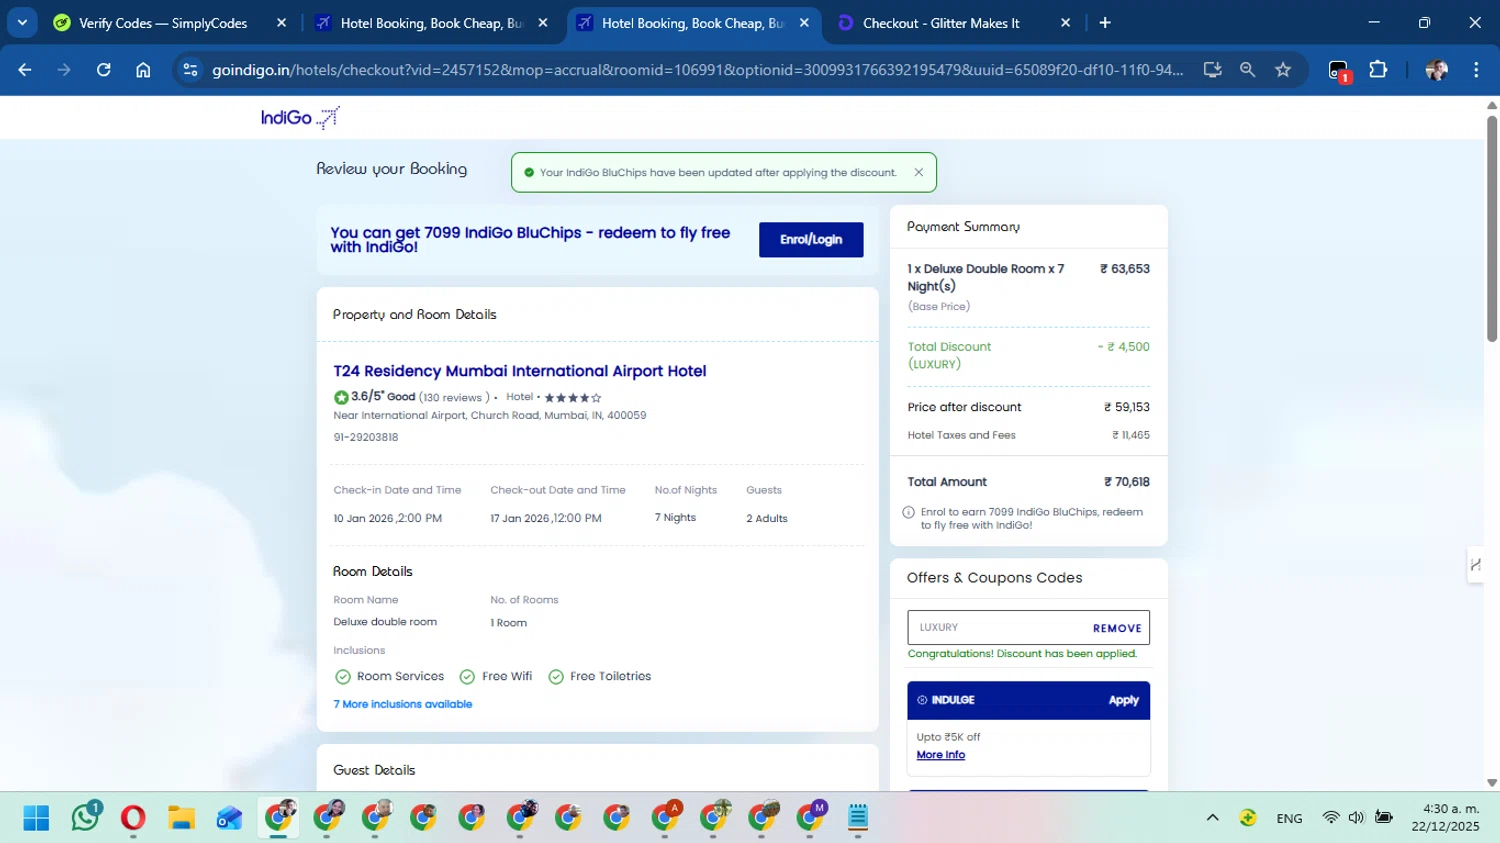Switch to Verify Codes — SimplyCodes tab
Image resolution: width=1500 pixels, height=843 pixels.
[163, 23]
